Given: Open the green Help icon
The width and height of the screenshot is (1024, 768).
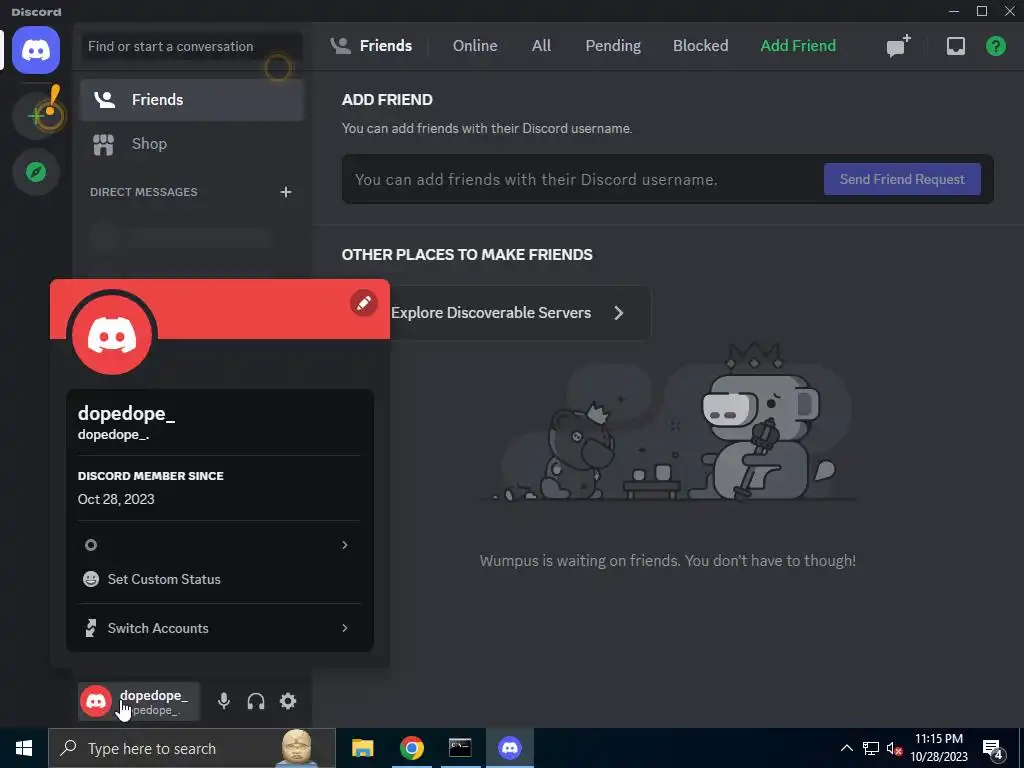Looking at the screenshot, I should pyautogui.click(x=995, y=46).
